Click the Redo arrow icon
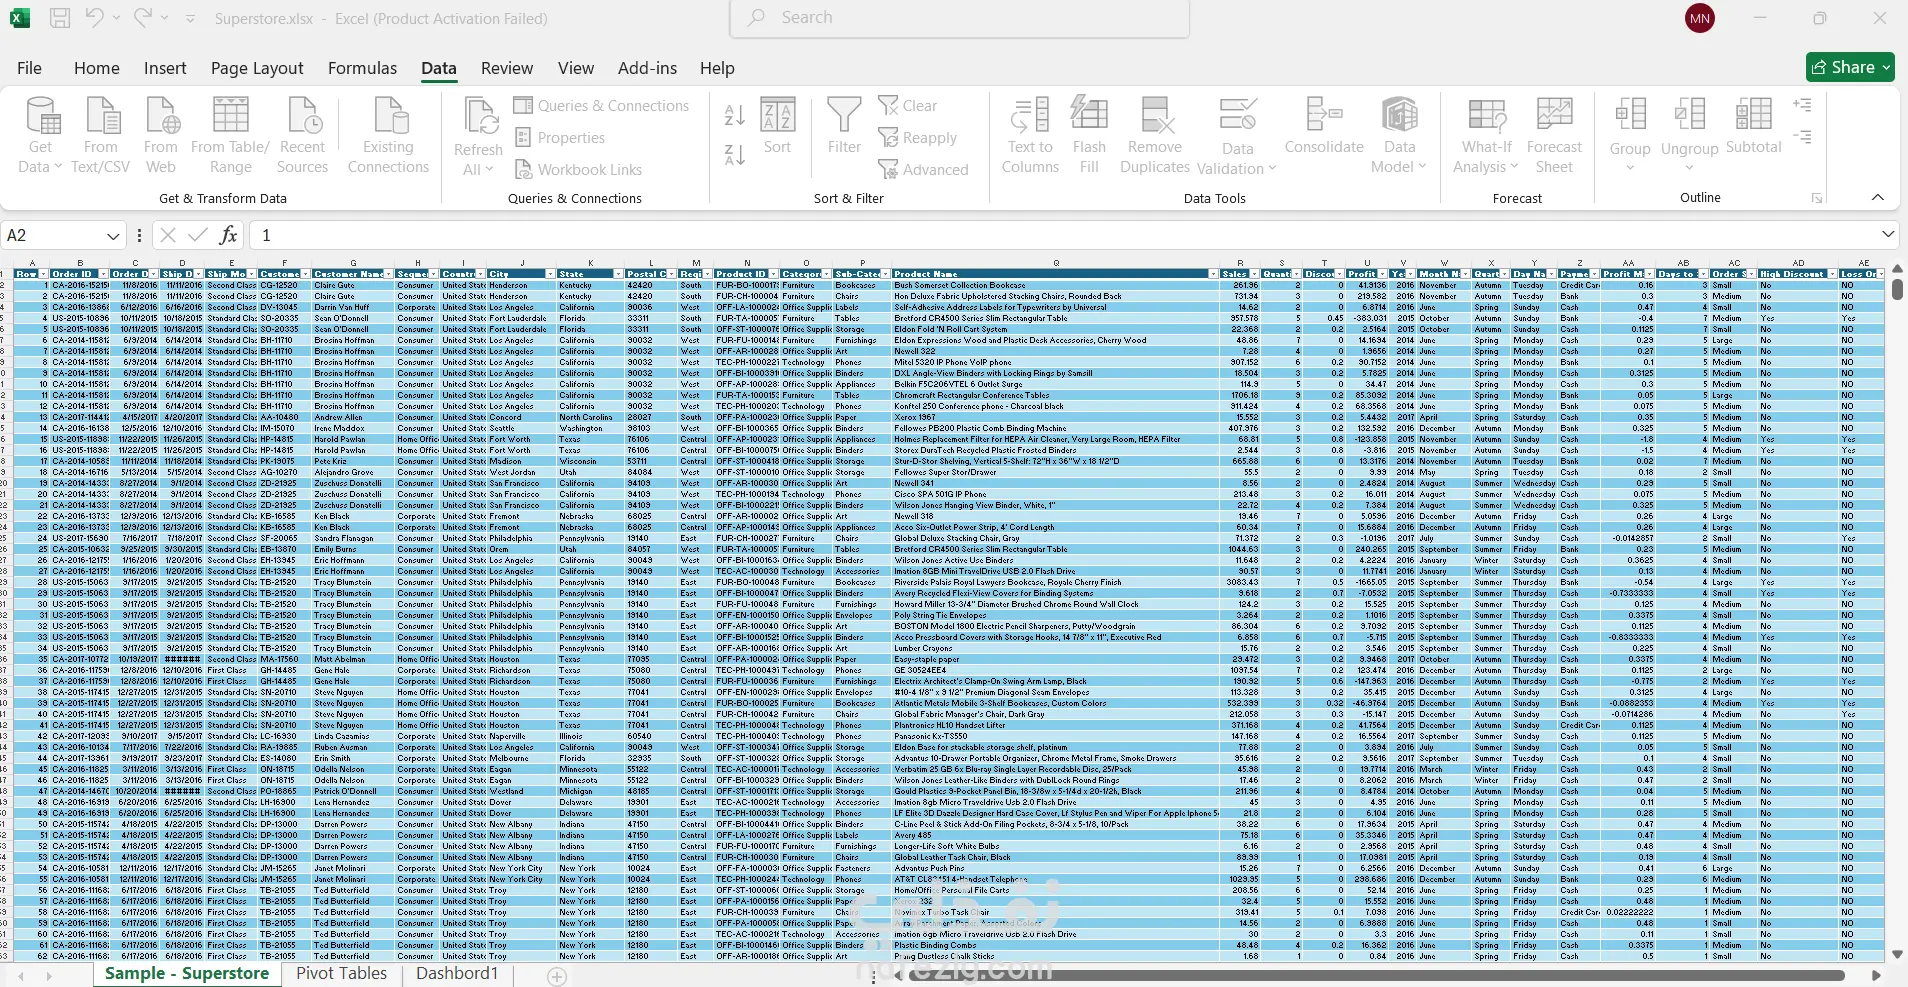 143,18
